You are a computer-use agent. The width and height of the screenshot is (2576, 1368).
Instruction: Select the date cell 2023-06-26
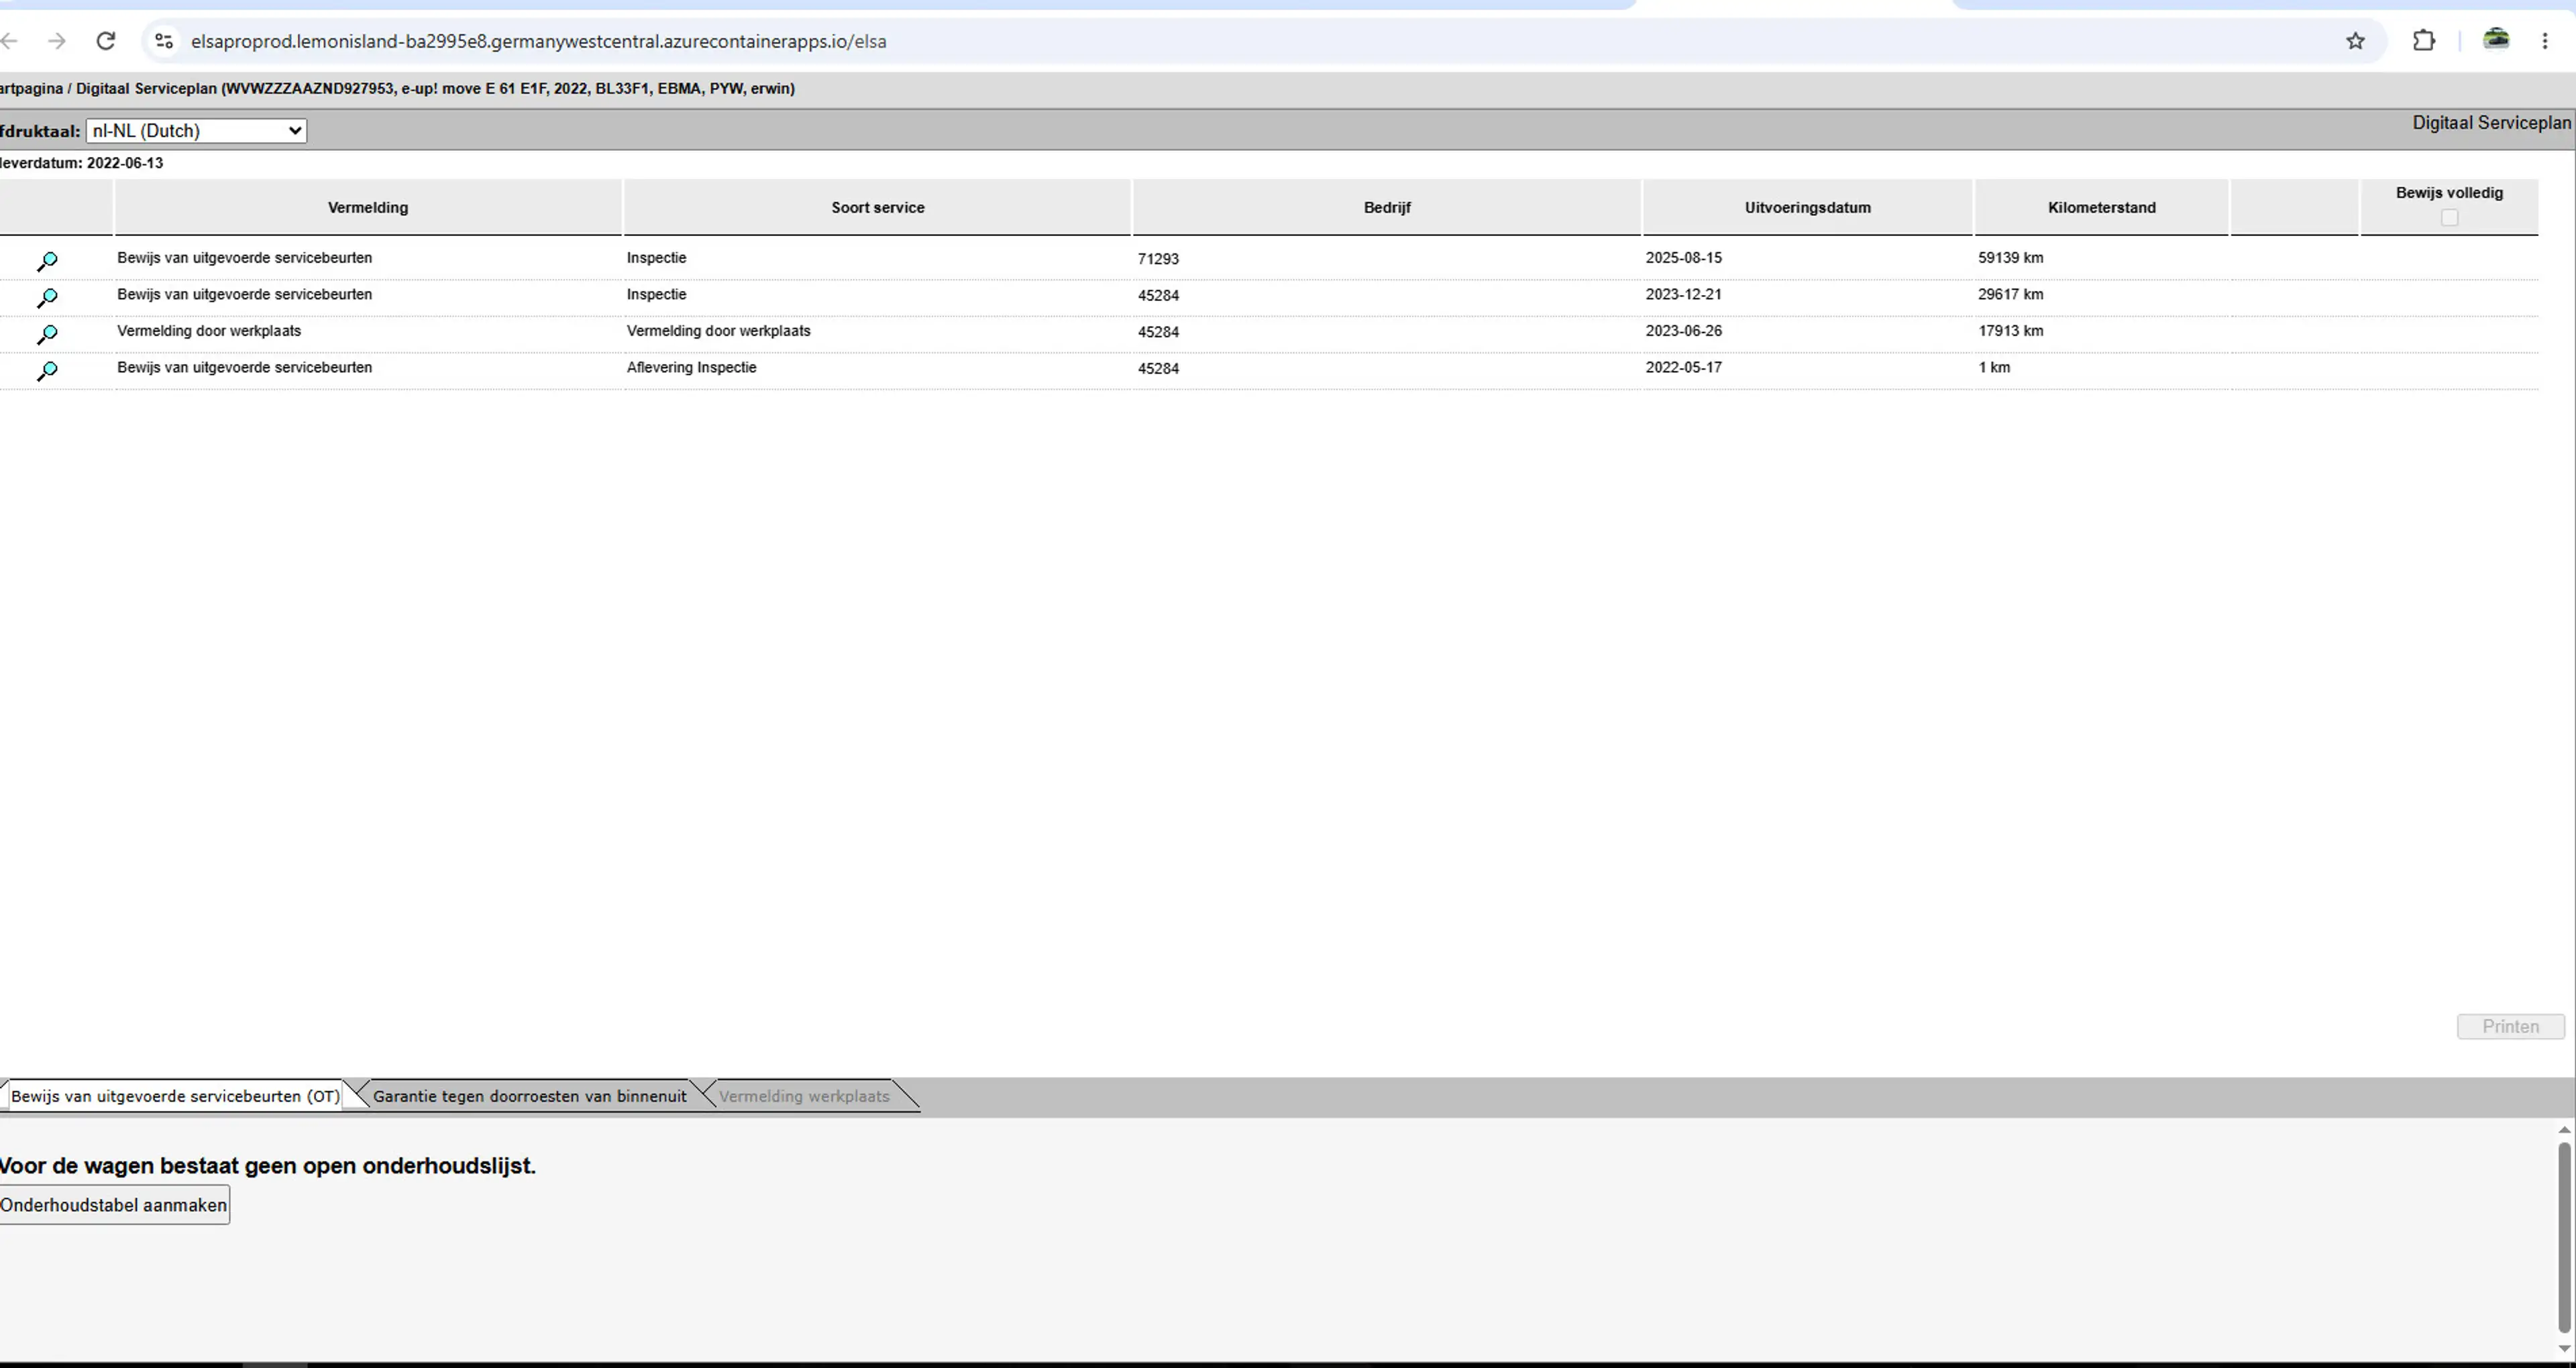click(x=1684, y=331)
